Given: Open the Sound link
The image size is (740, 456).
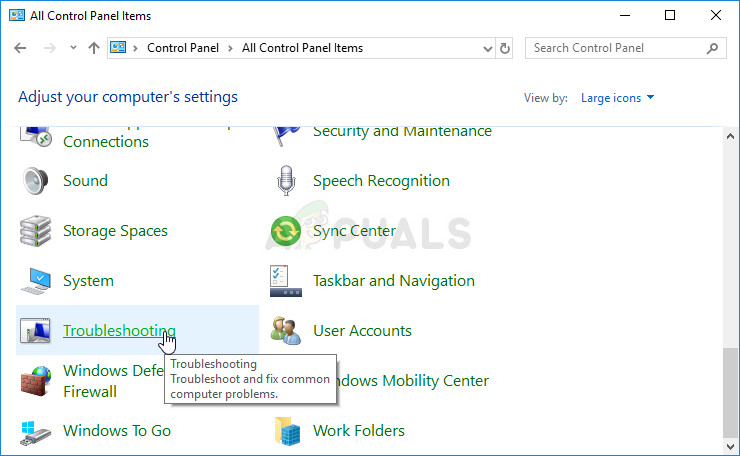Looking at the screenshot, I should (85, 181).
